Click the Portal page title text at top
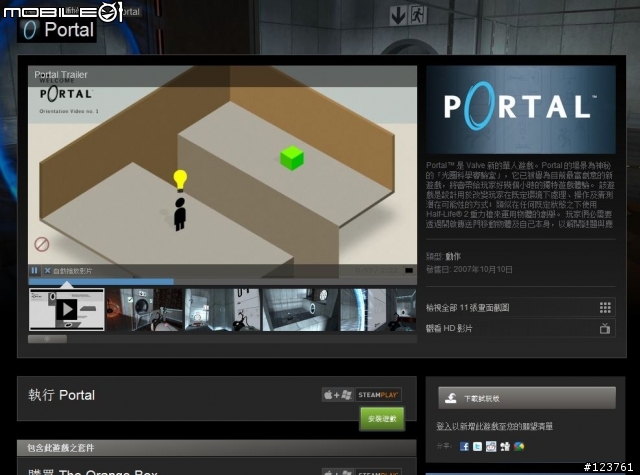This screenshot has height=475, width=640. click(x=69, y=30)
